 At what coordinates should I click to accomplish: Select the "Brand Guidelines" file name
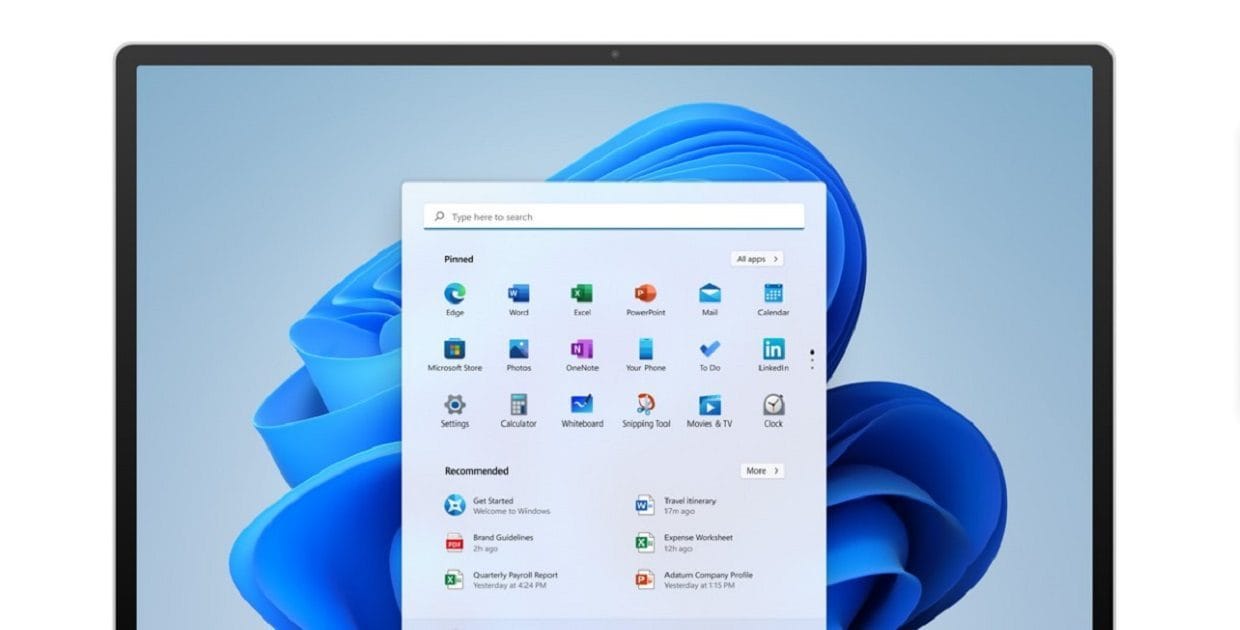(x=503, y=537)
